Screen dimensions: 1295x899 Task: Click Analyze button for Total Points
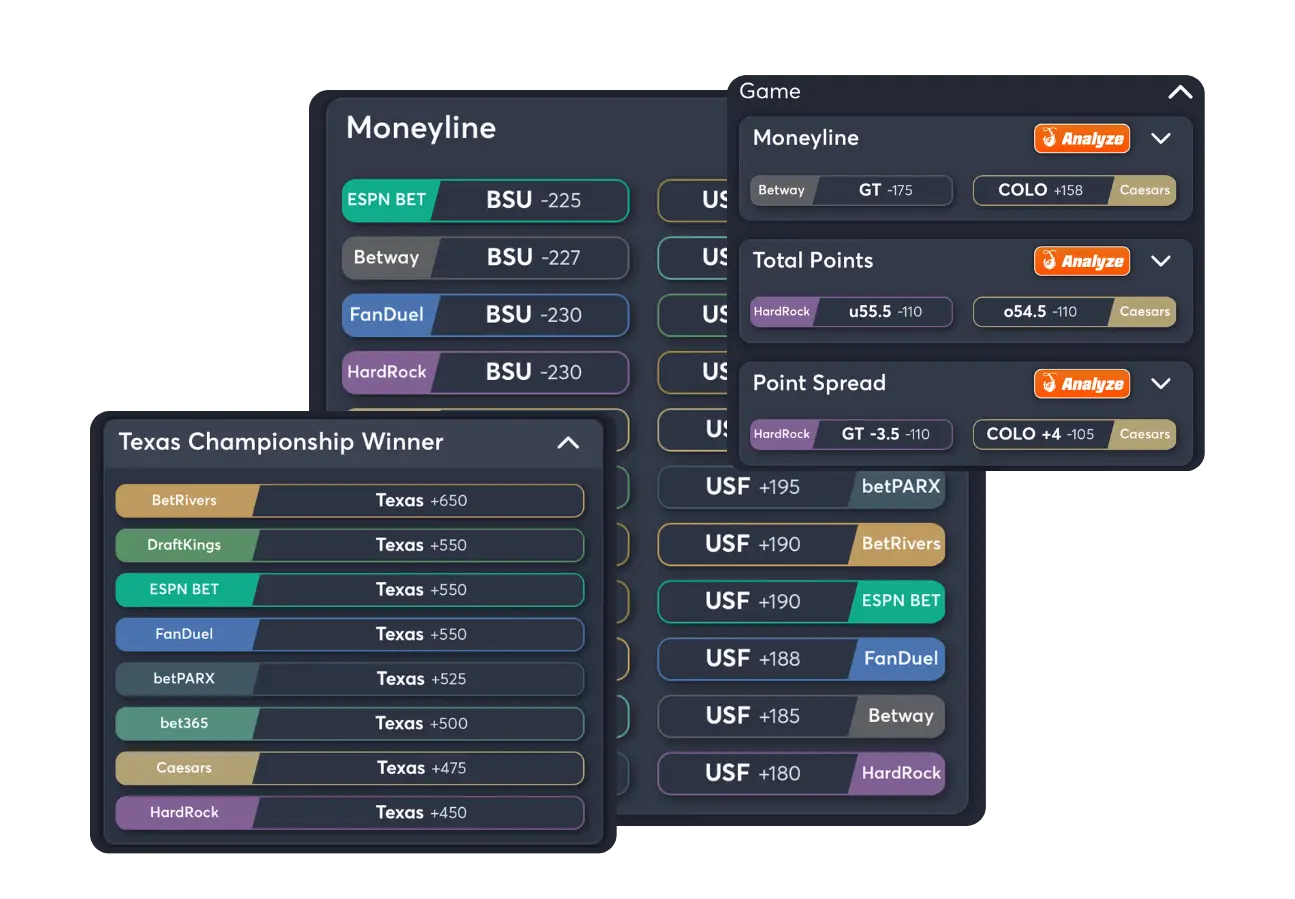[1082, 261]
